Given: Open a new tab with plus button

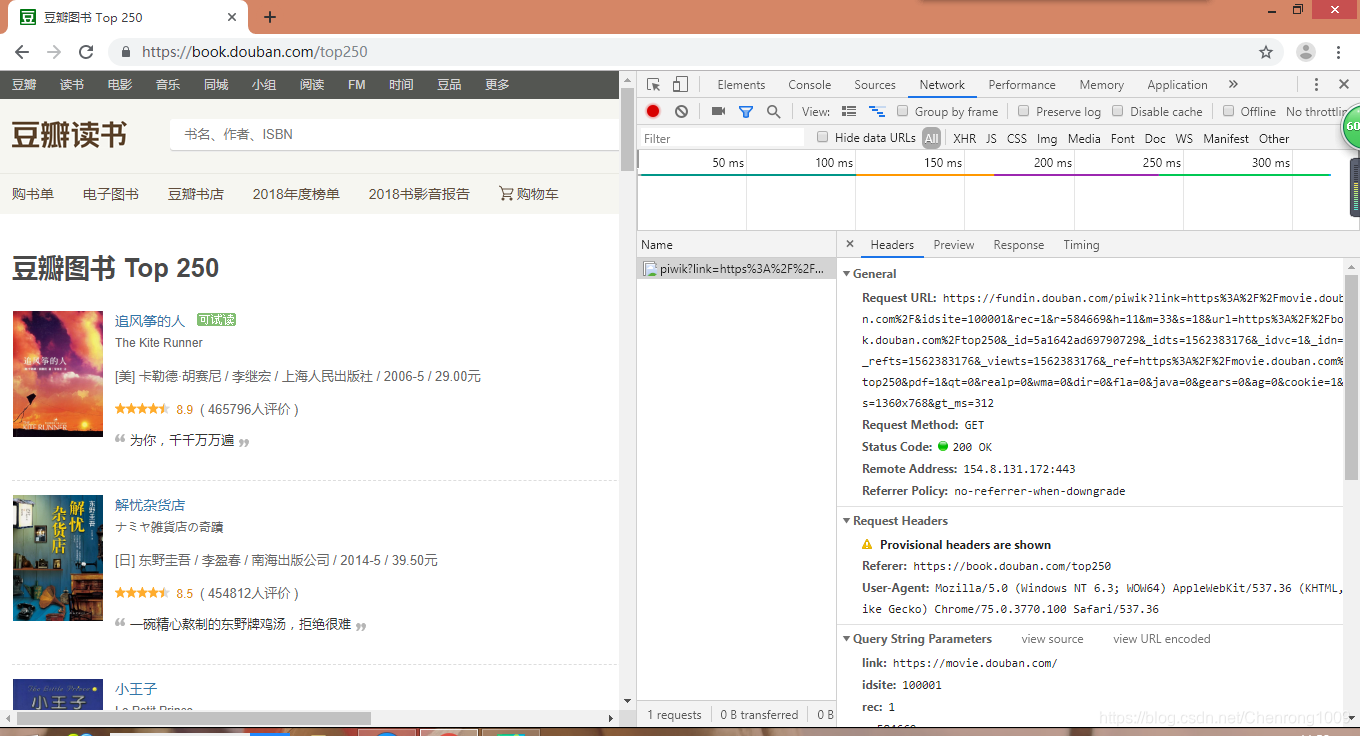Looking at the screenshot, I should (270, 17).
